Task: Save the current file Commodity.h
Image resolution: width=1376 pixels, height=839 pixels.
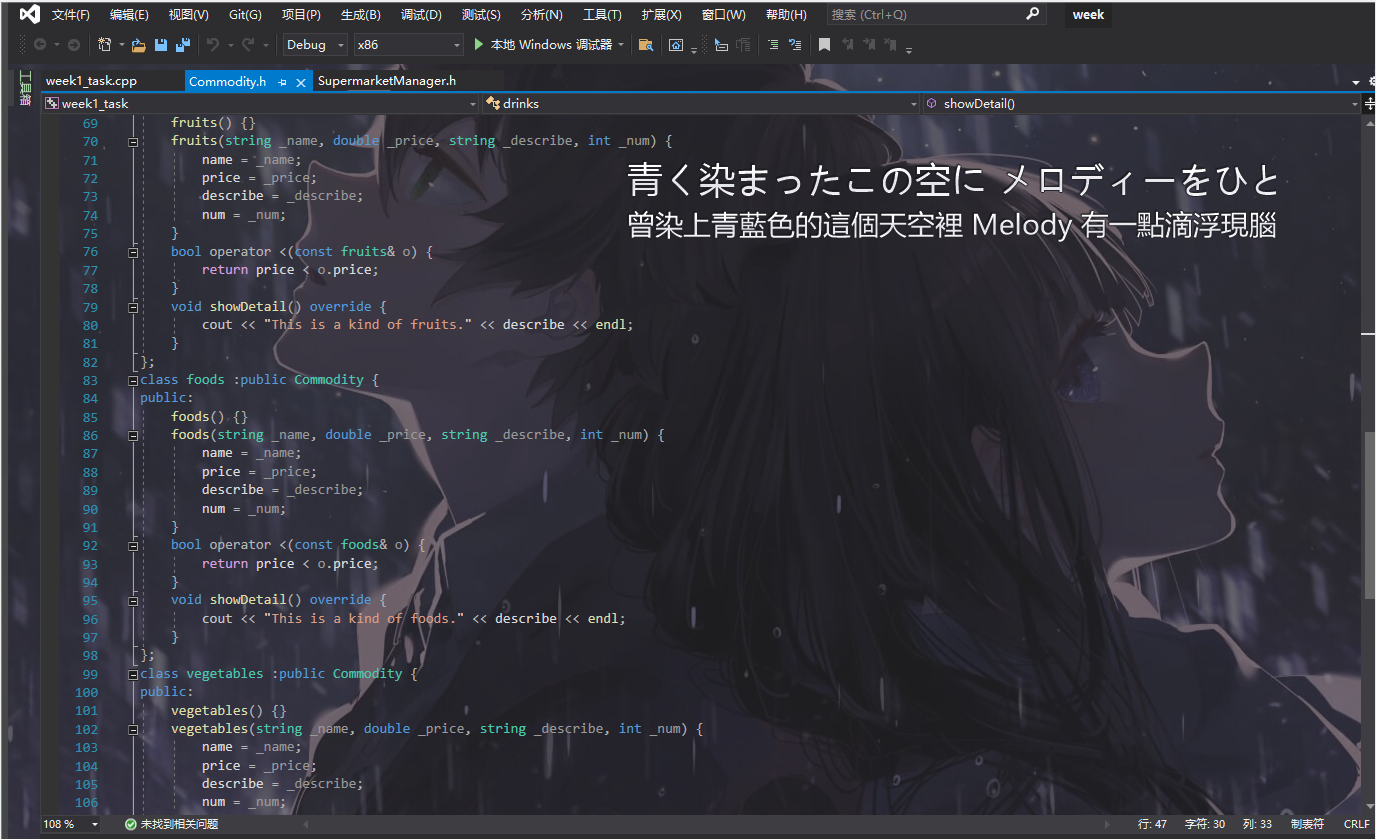Action: [x=161, y=45]
